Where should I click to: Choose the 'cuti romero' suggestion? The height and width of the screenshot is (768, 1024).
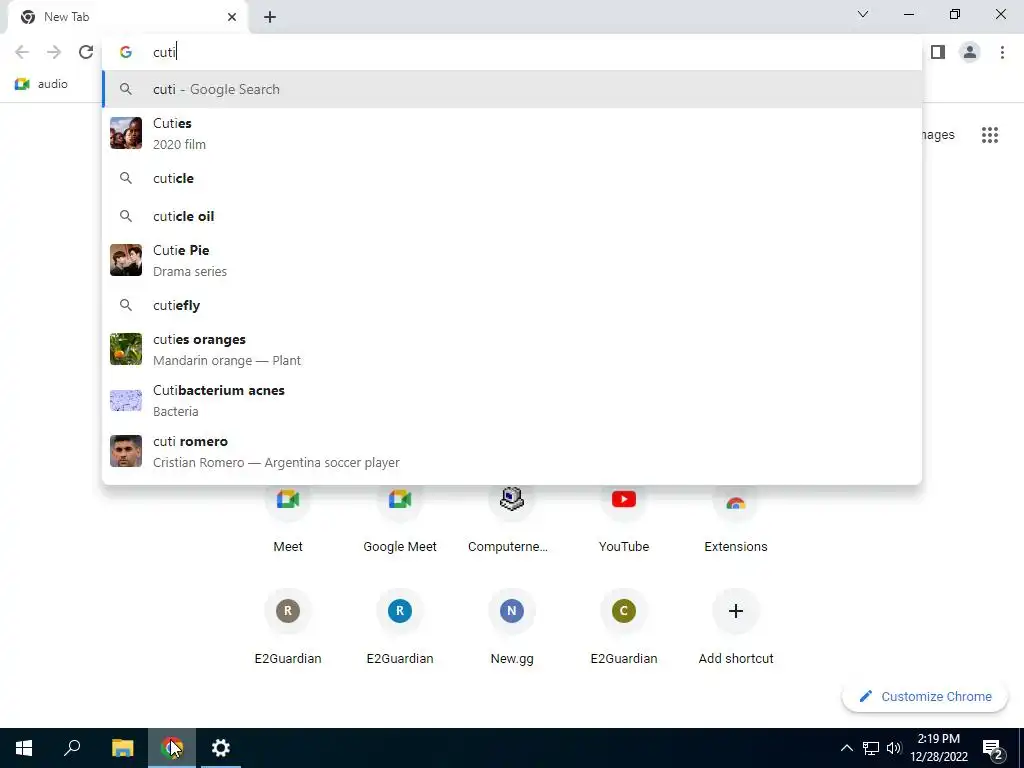point(512,451)
